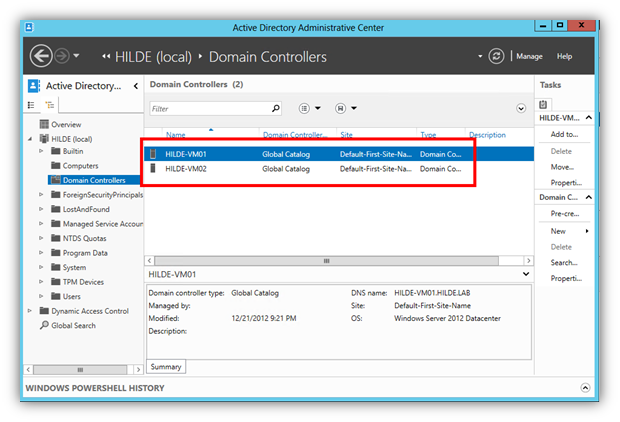This screenshot has width=620, height=422.
Task: Sort by the Name column header
Action: pyautogui.click(x=176, y=135)
